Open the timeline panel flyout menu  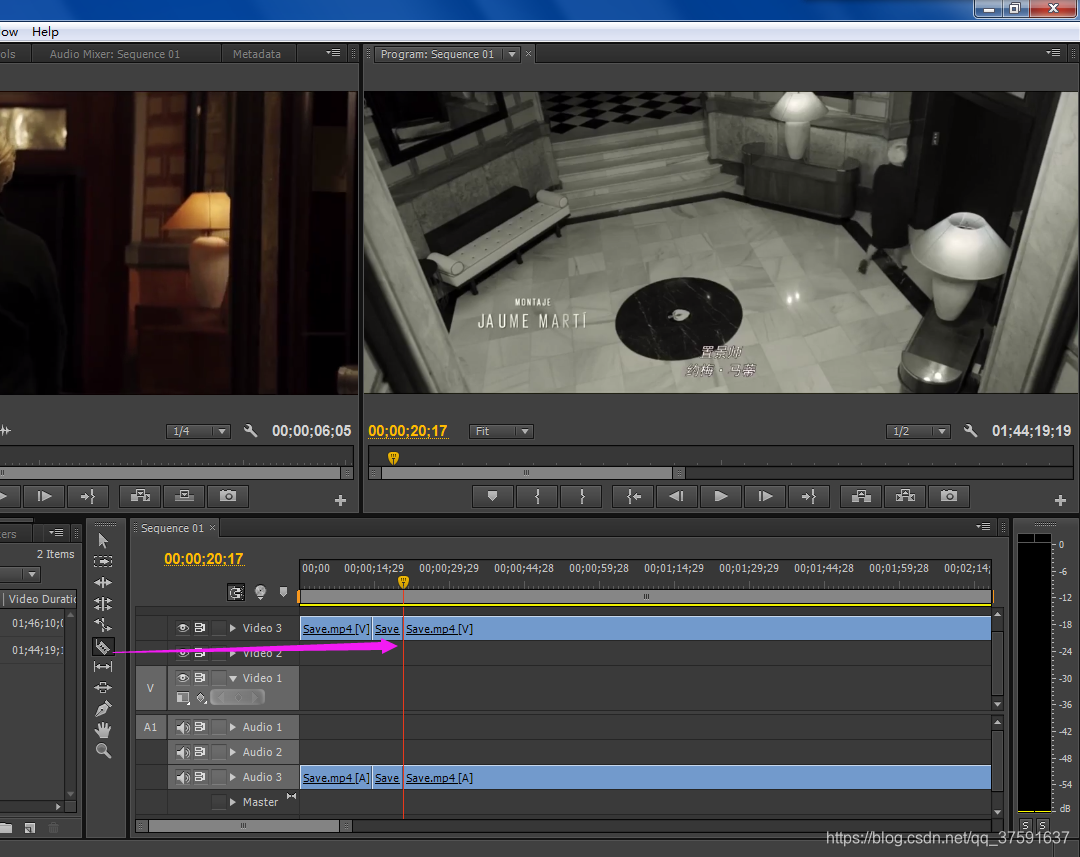click(984, 527)
